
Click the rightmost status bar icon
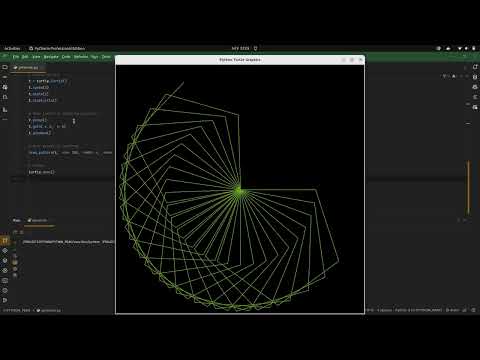click(473, 310)
